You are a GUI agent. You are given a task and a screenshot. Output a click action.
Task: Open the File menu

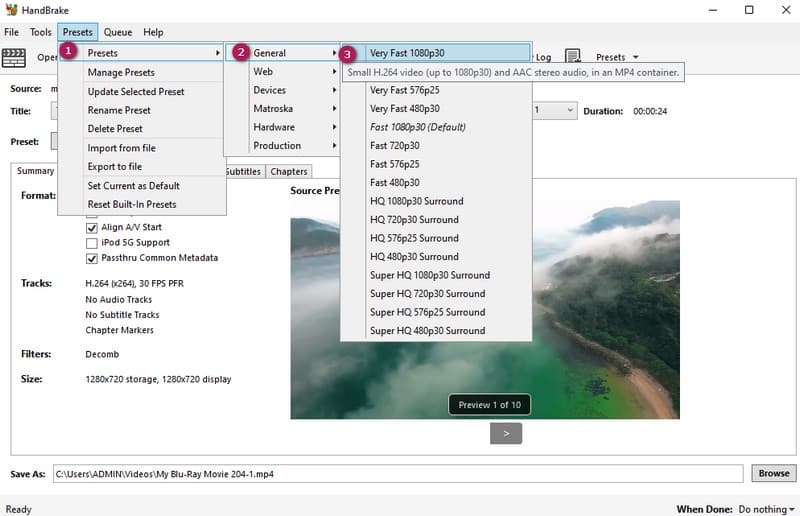(x=11, y=32)
